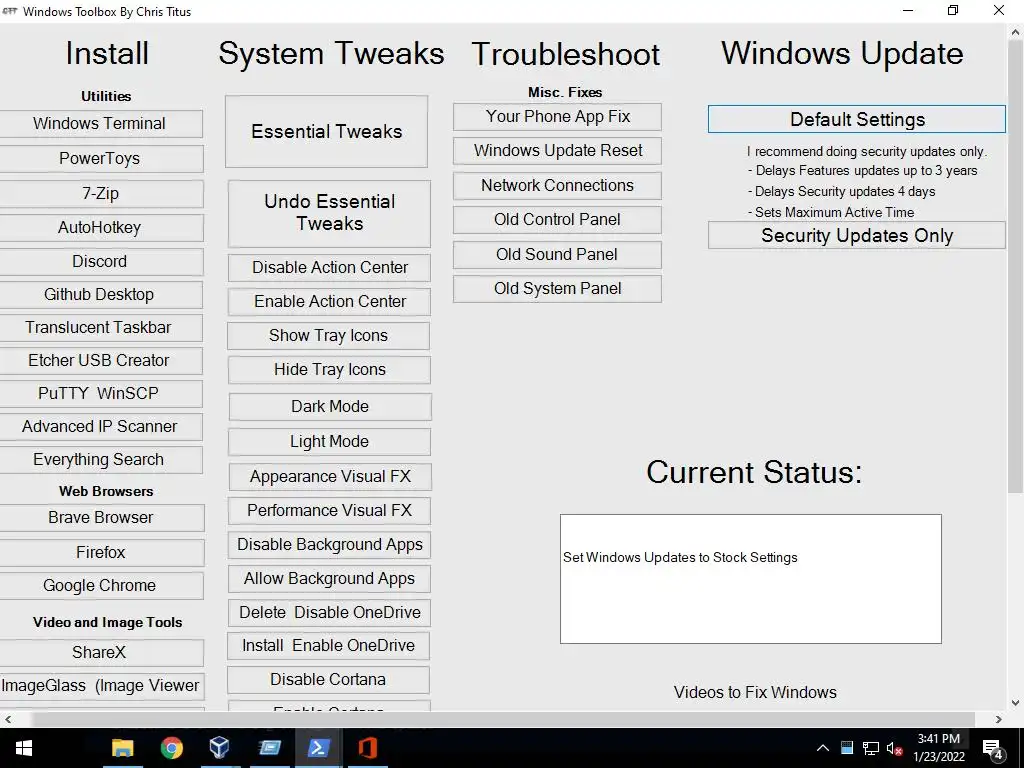Open the network status tray icon
Image resolution: width=1024 pixels, height=768 pixels.
tap(871, 748)
